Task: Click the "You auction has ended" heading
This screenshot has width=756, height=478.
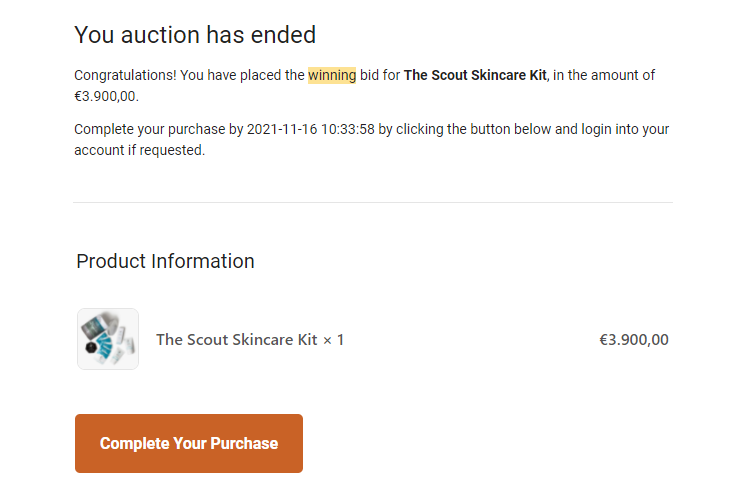Action: (x=195, y=36)
